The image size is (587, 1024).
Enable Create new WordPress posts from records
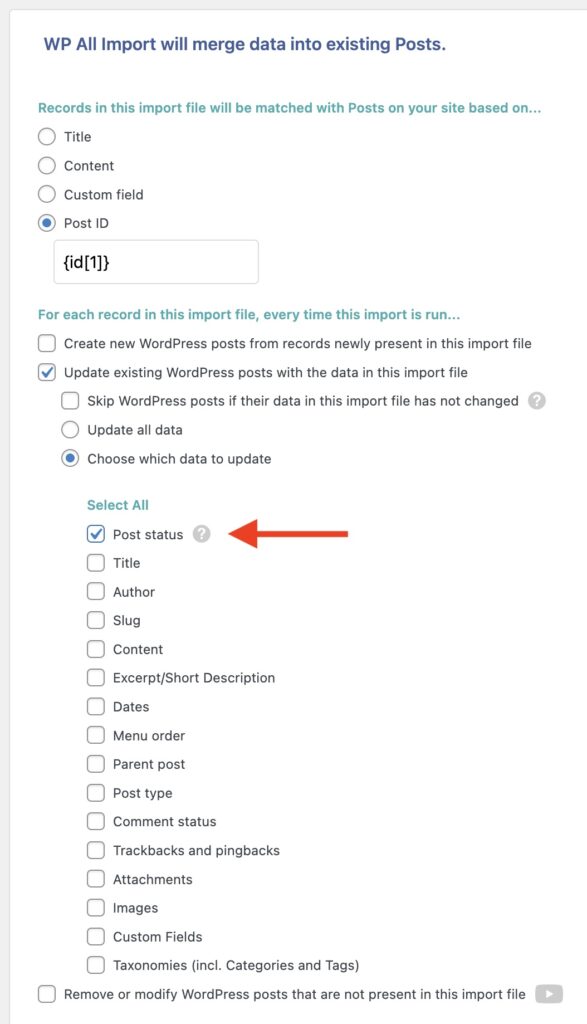click(46, 342)
